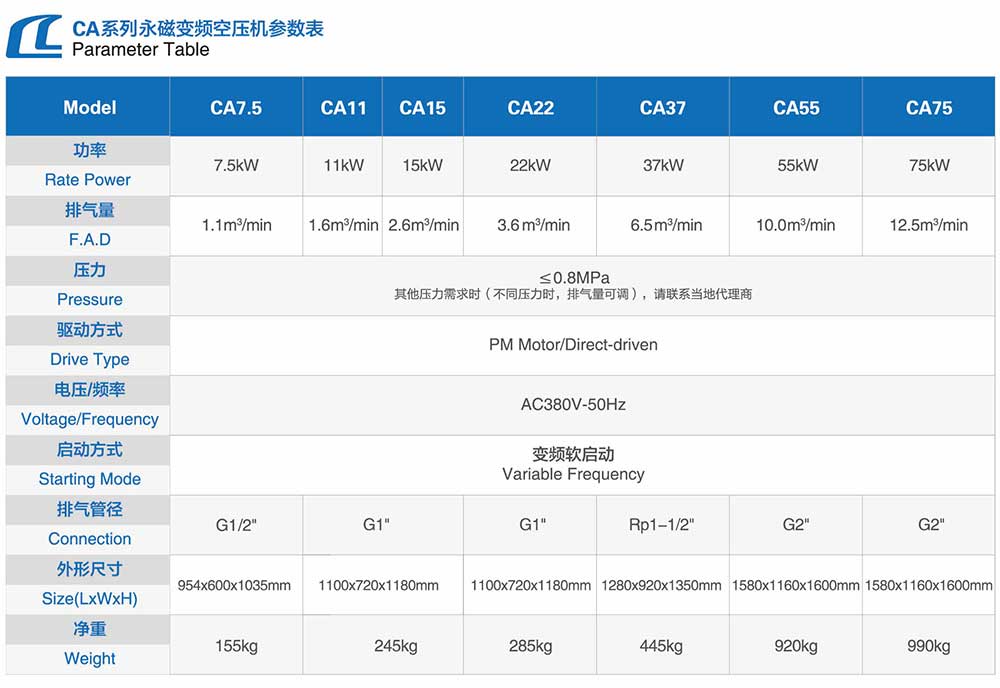Screen dimensions: 1000x688
Task: Click the Starting Mode row label
Action: 89,479
